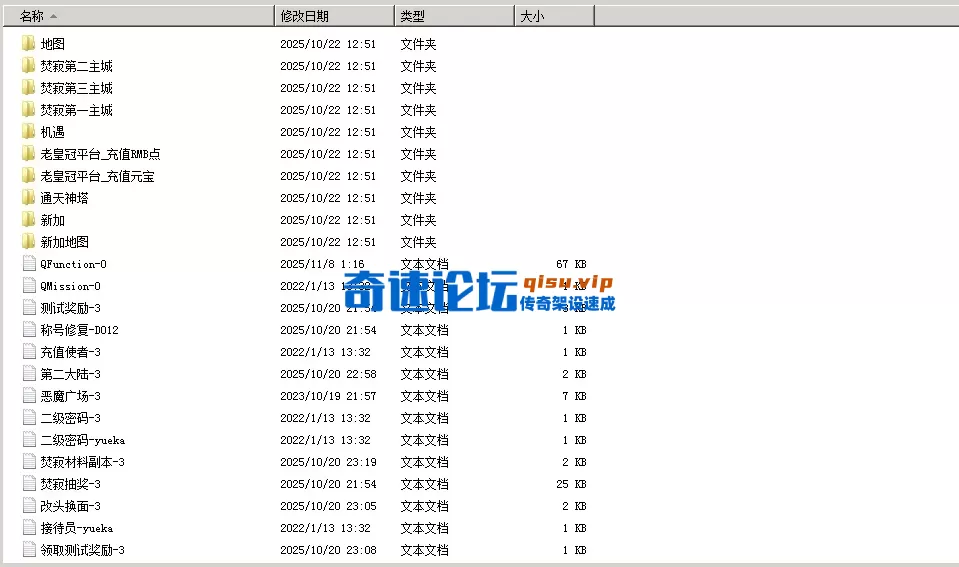Click the date 2025/10/20 23:19
The width and height of the screenshot is (959, 567).
tap(328, 462)
